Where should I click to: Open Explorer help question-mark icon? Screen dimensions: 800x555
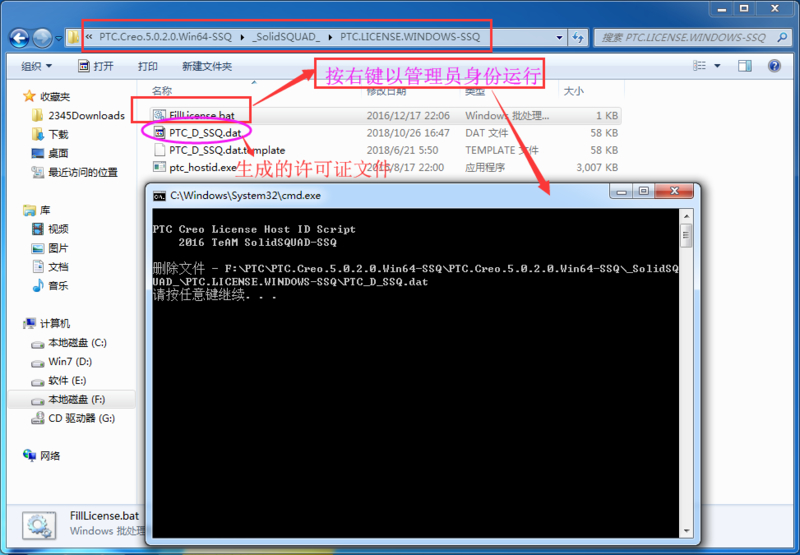(x=774, y=66)
